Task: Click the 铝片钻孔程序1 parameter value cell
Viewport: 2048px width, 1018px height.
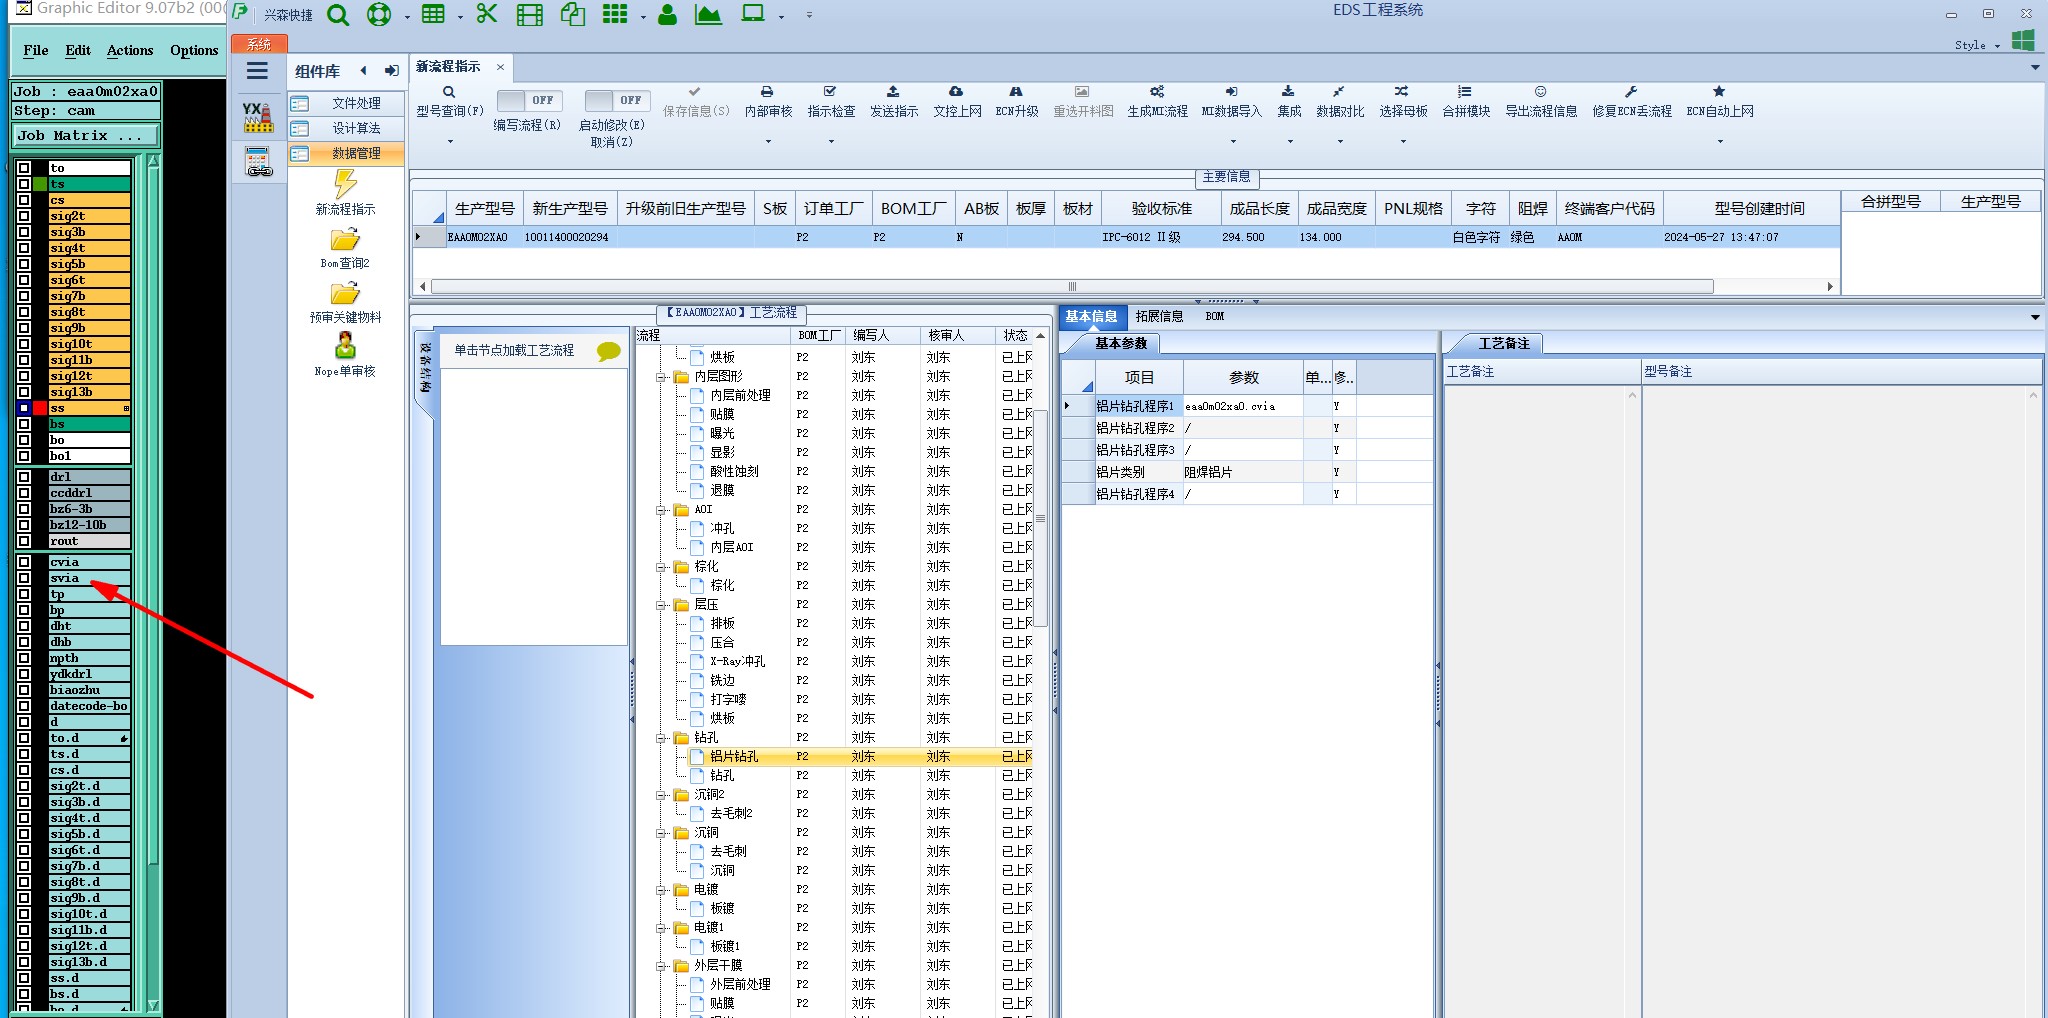Action: (x=1243, y=406)
